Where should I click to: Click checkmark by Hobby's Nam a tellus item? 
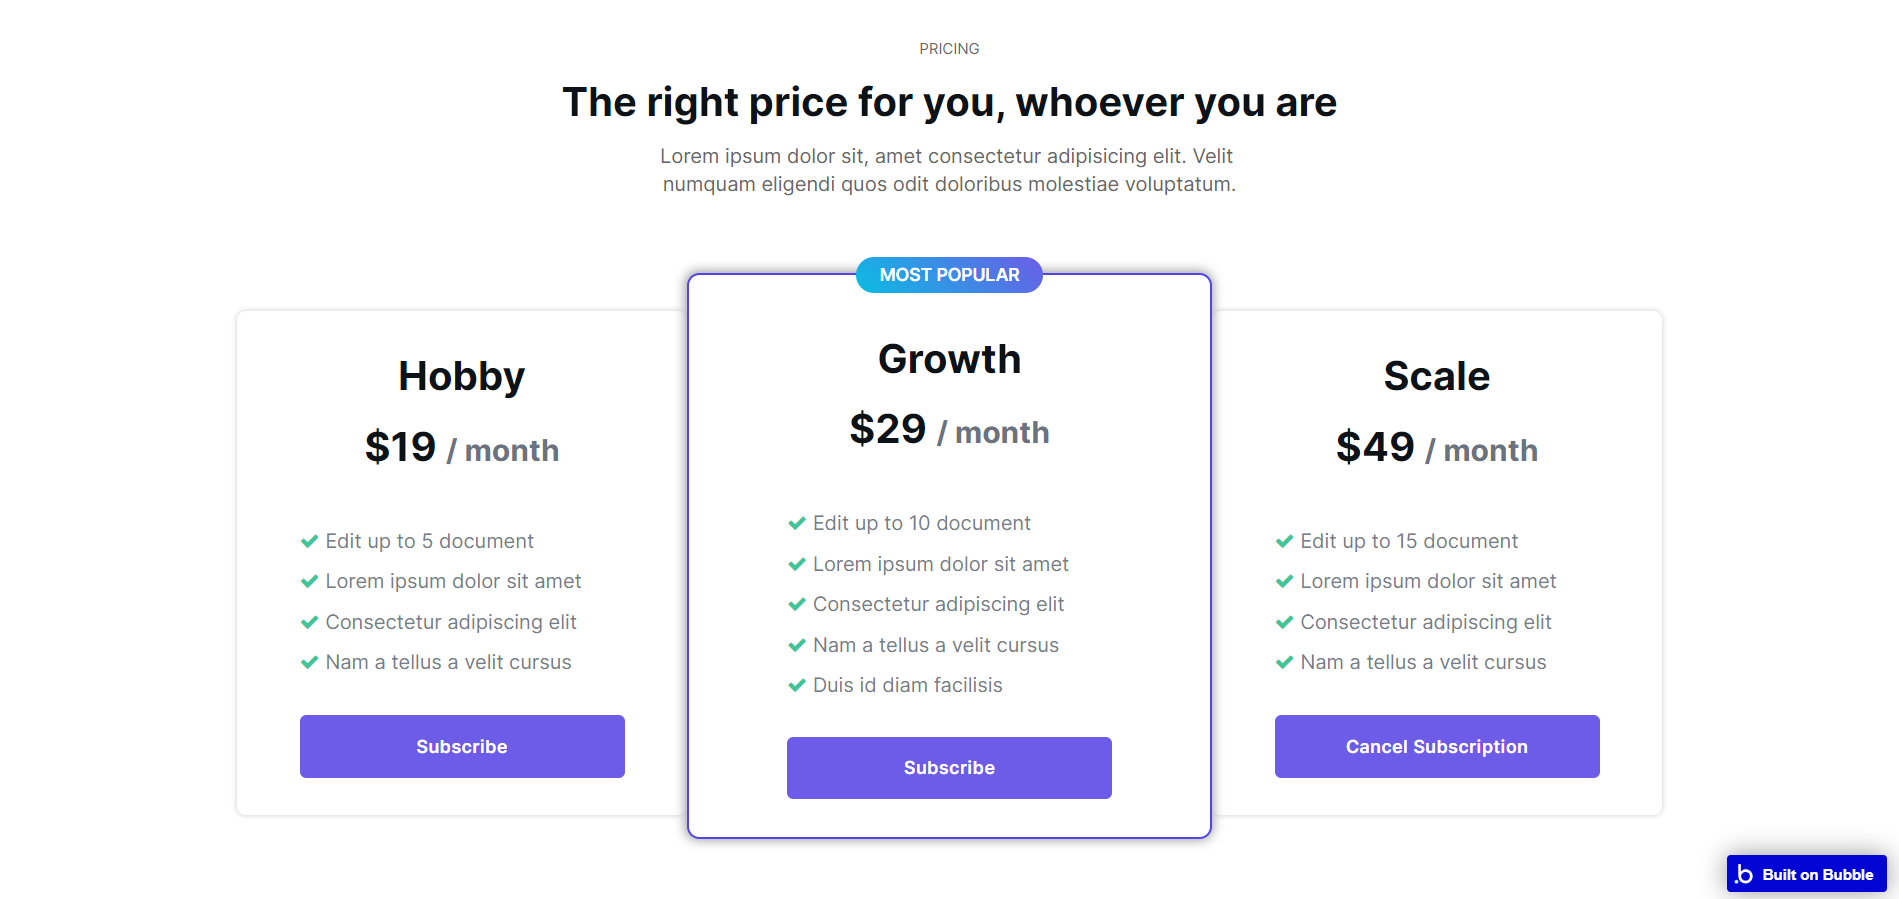point(309,662)
